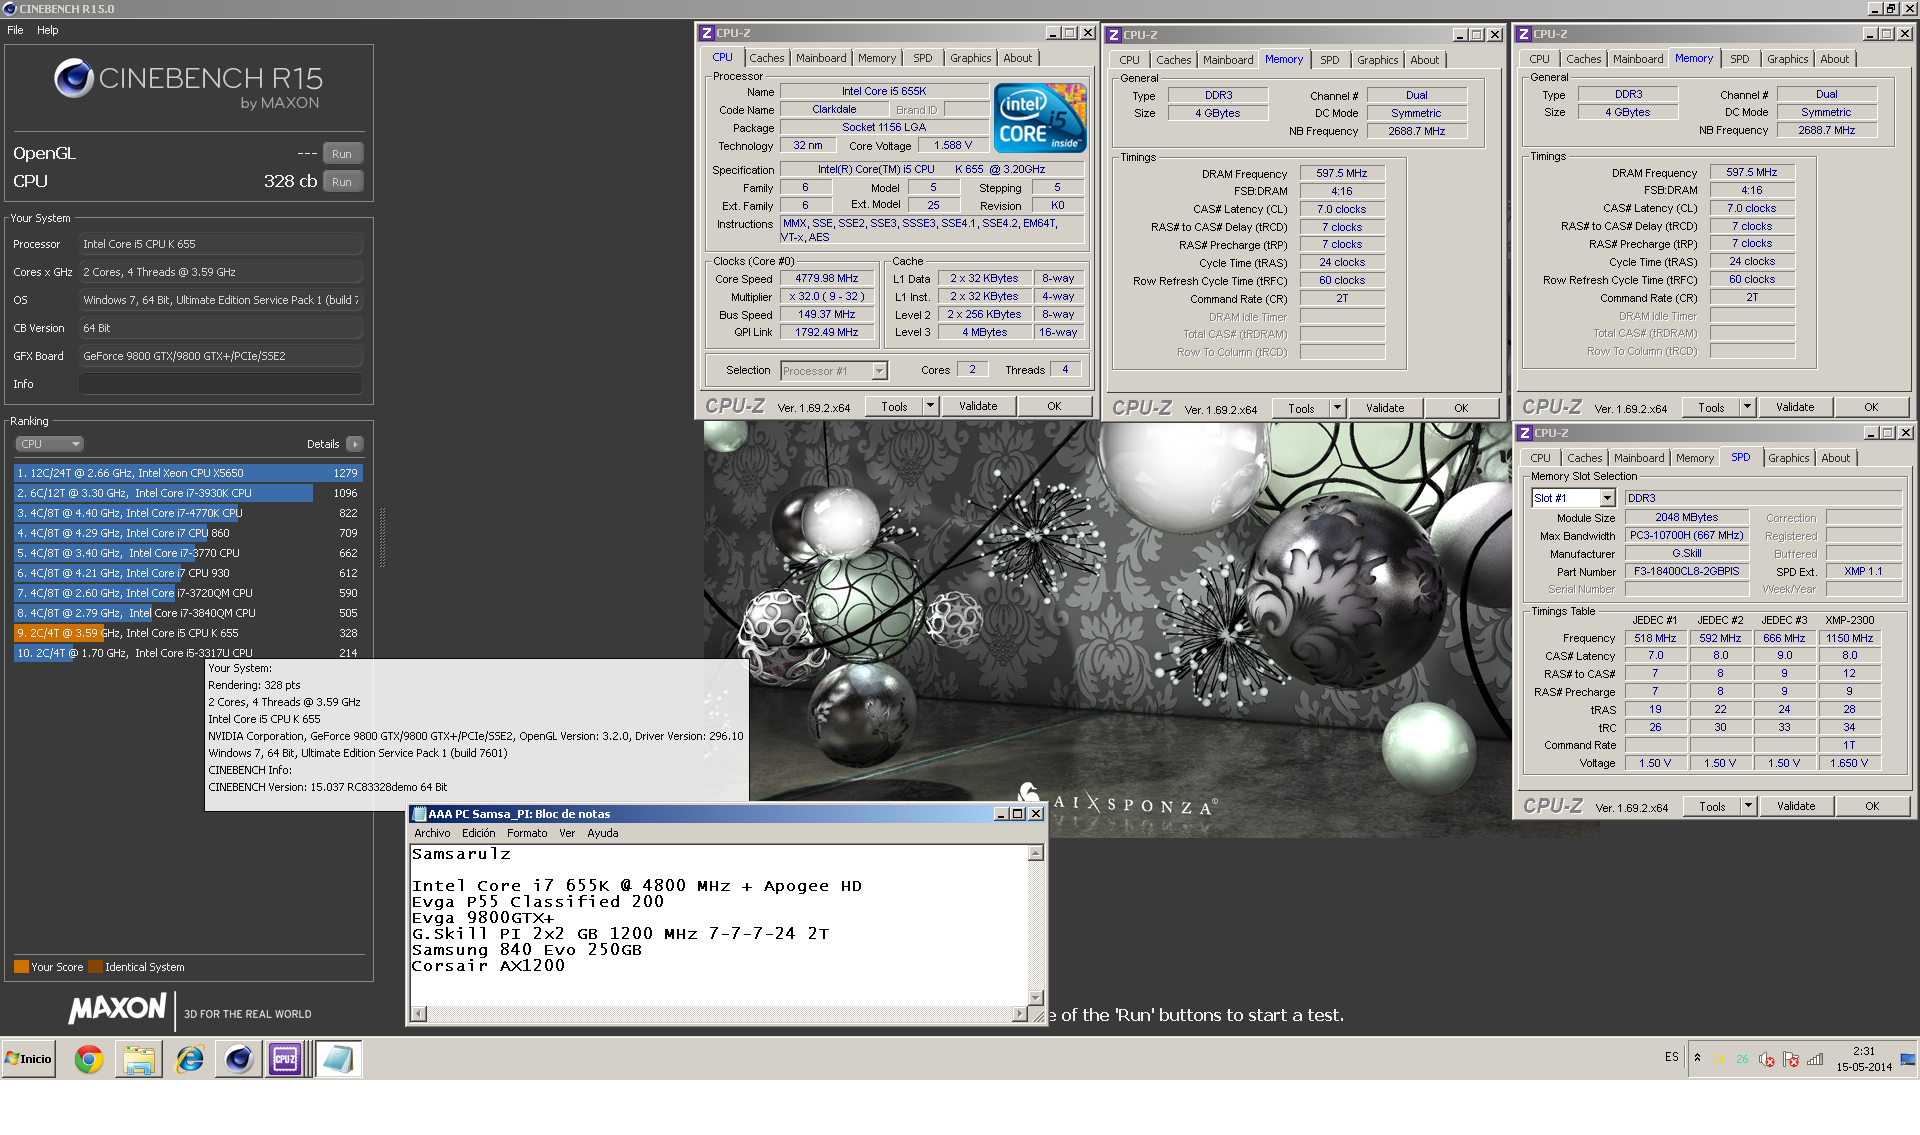Open Graphics tab in CPU-Z SPD window
This screenshot has width=1920, height=1135.
click(x=1789, y=458)
